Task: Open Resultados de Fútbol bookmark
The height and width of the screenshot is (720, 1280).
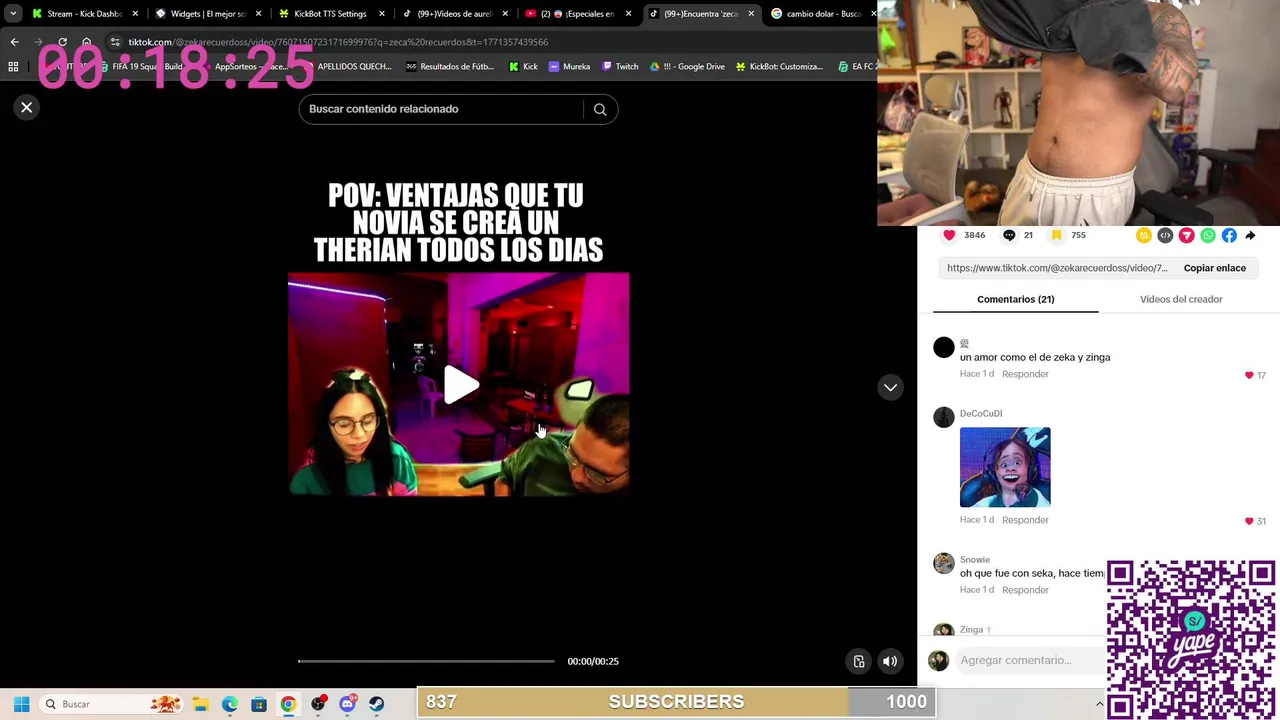Action: coord(449,66)
